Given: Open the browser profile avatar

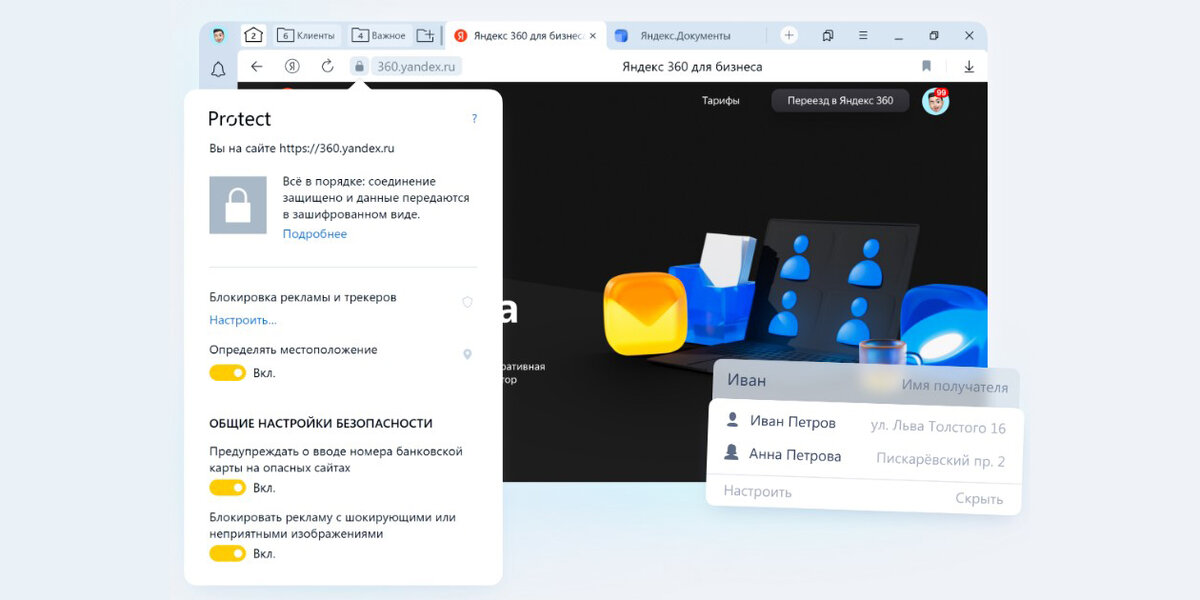Looking at the screenshot, I should pyautogui.click(x=218, y=36).
